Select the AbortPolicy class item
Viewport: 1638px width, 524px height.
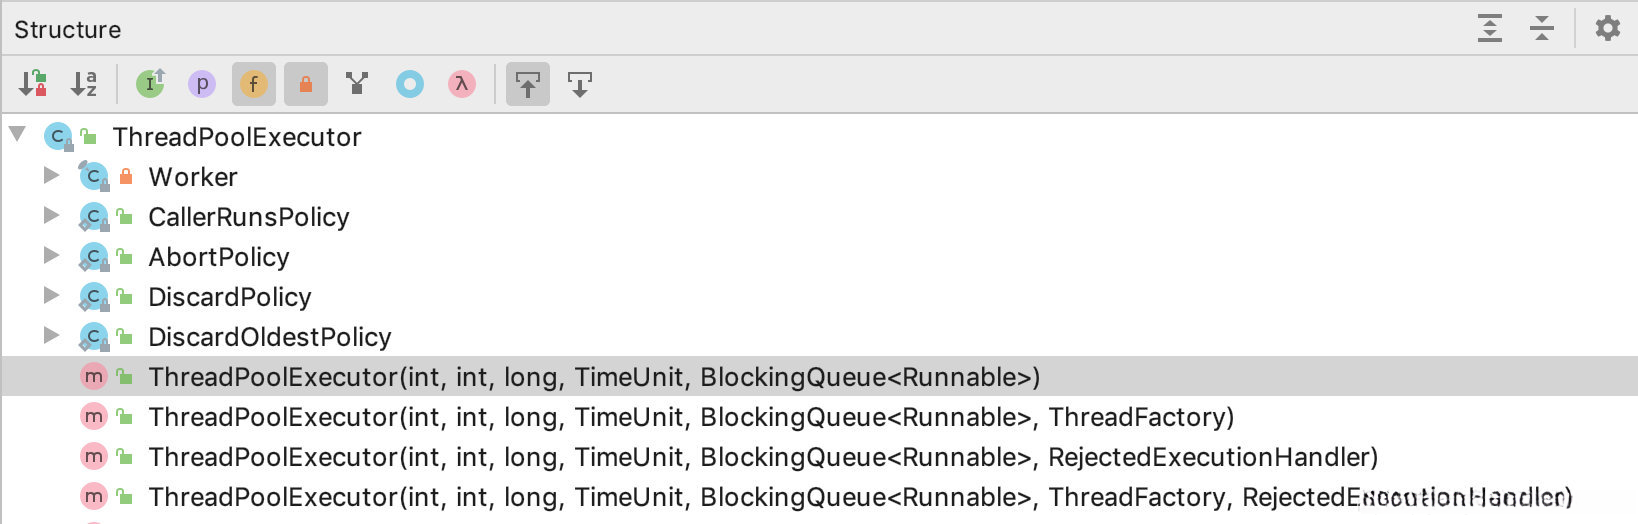pos(218,257)
